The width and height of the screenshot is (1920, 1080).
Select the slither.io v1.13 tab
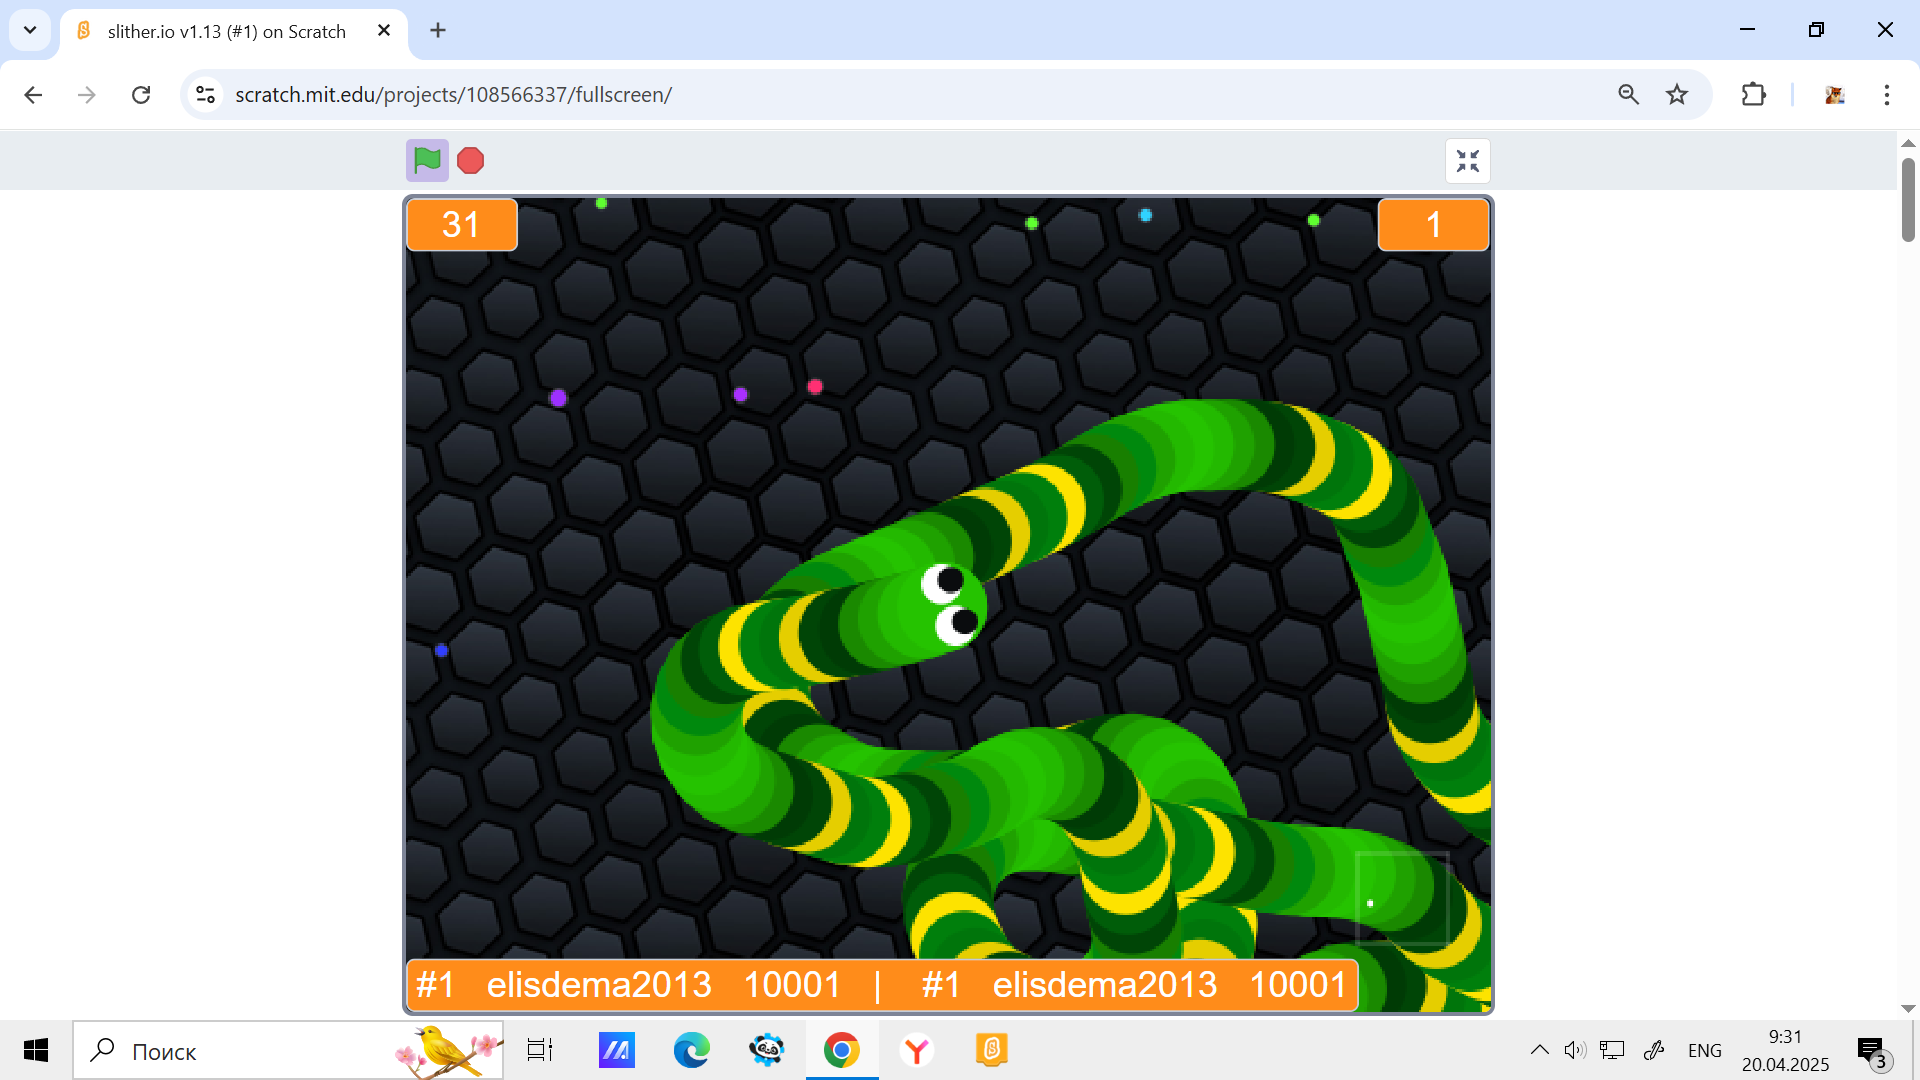pos(226,31)
